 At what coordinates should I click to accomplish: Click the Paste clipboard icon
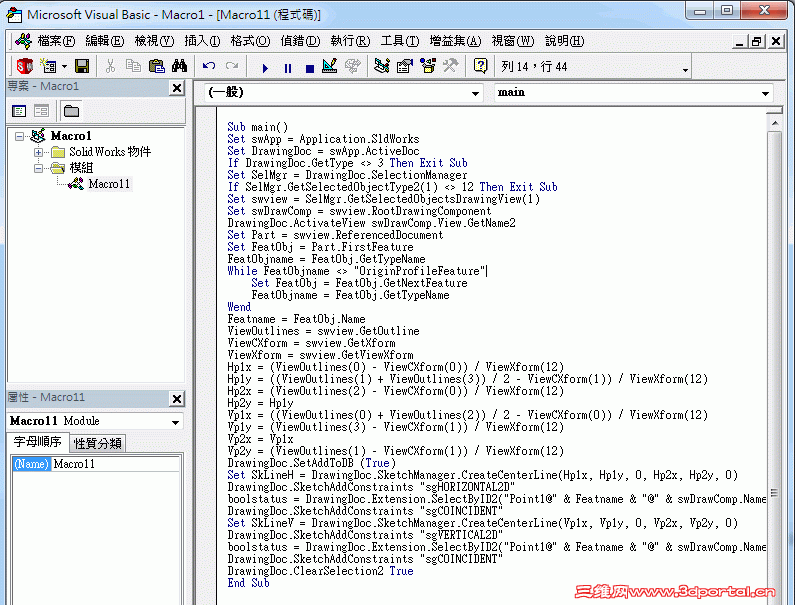click(x=157, y=66)
